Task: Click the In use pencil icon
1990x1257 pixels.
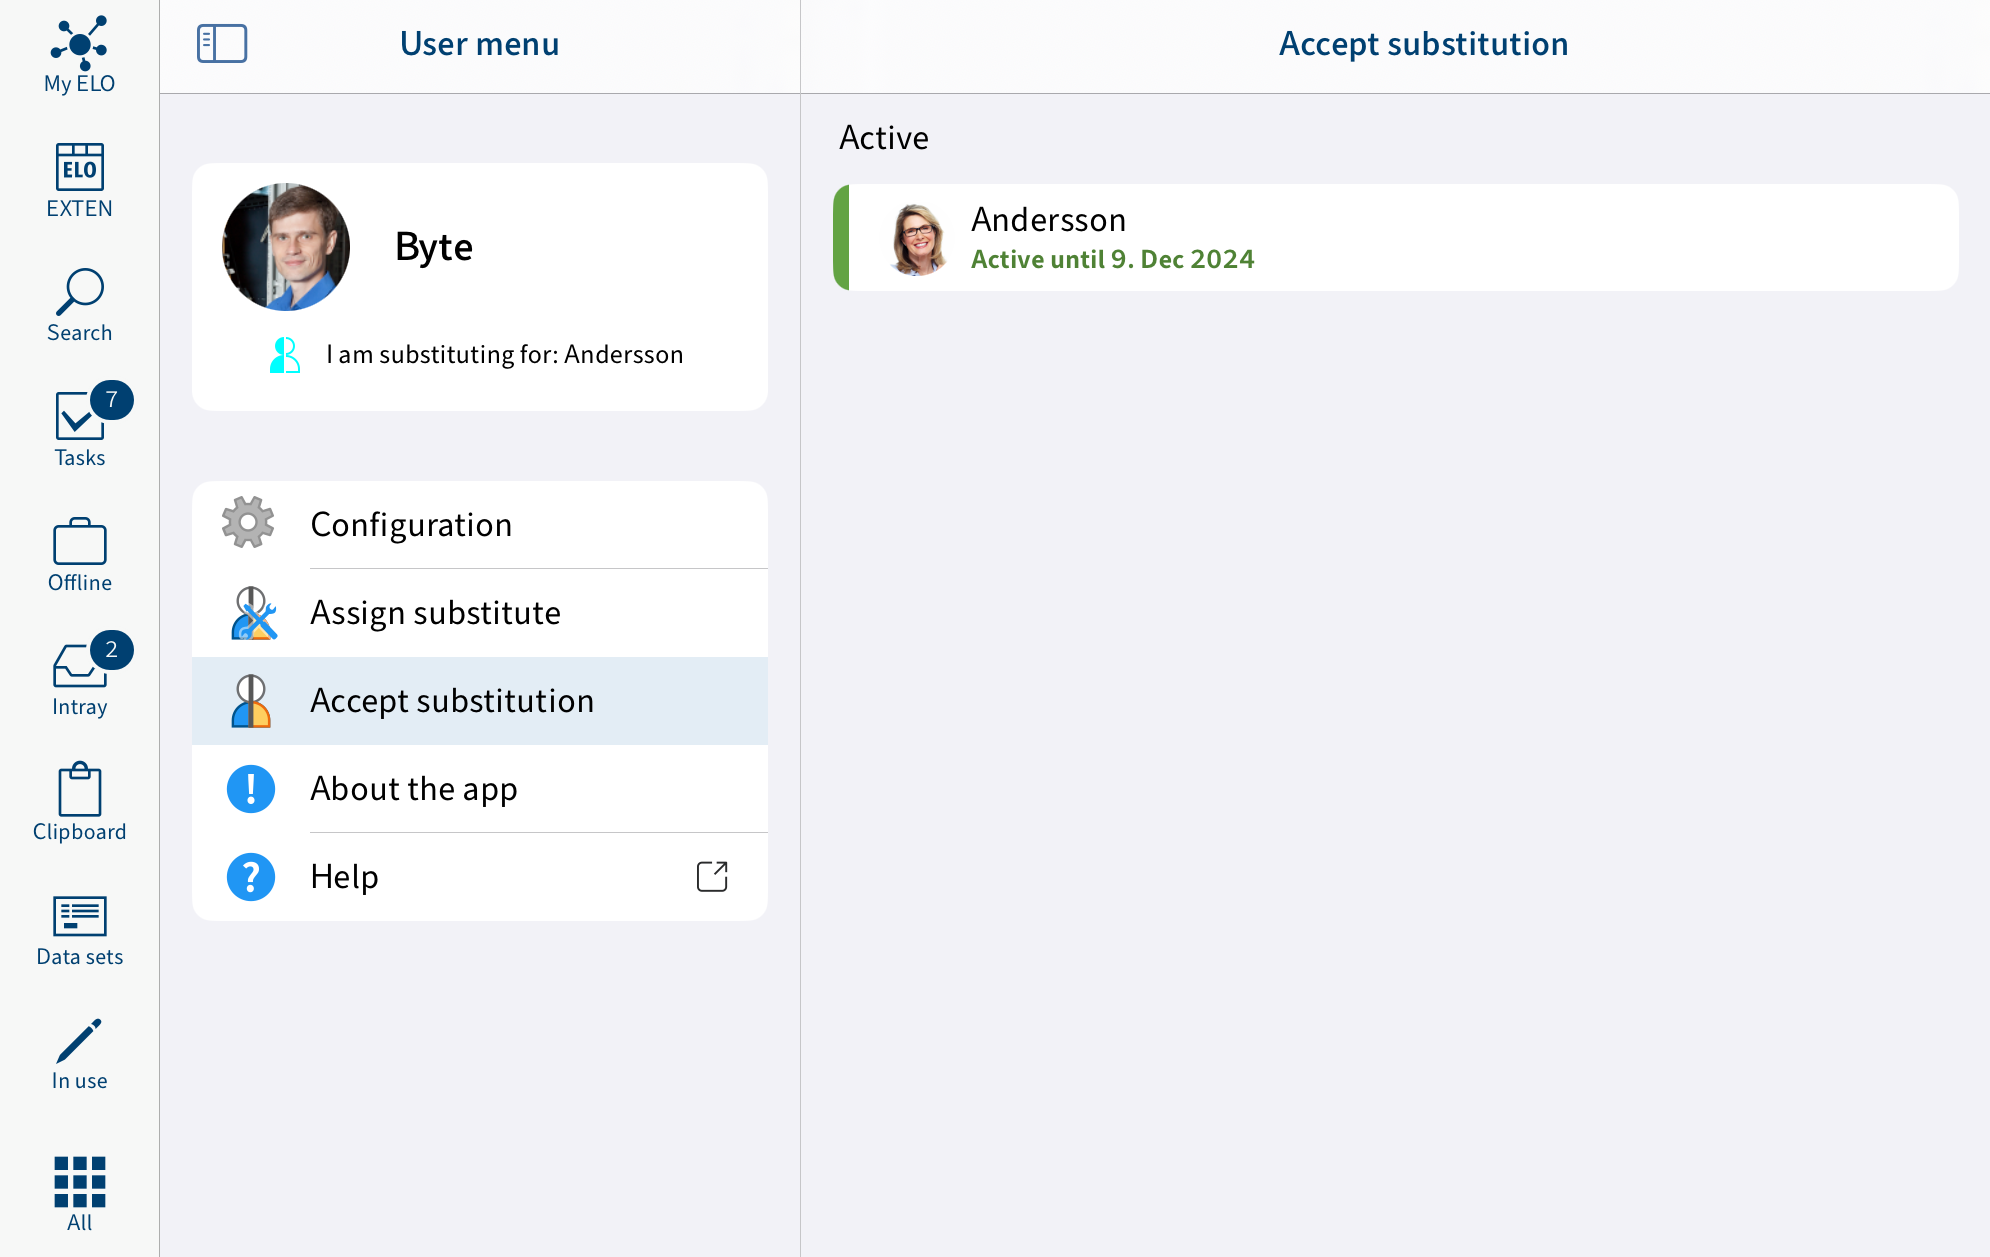Action: click(78, 1040)
